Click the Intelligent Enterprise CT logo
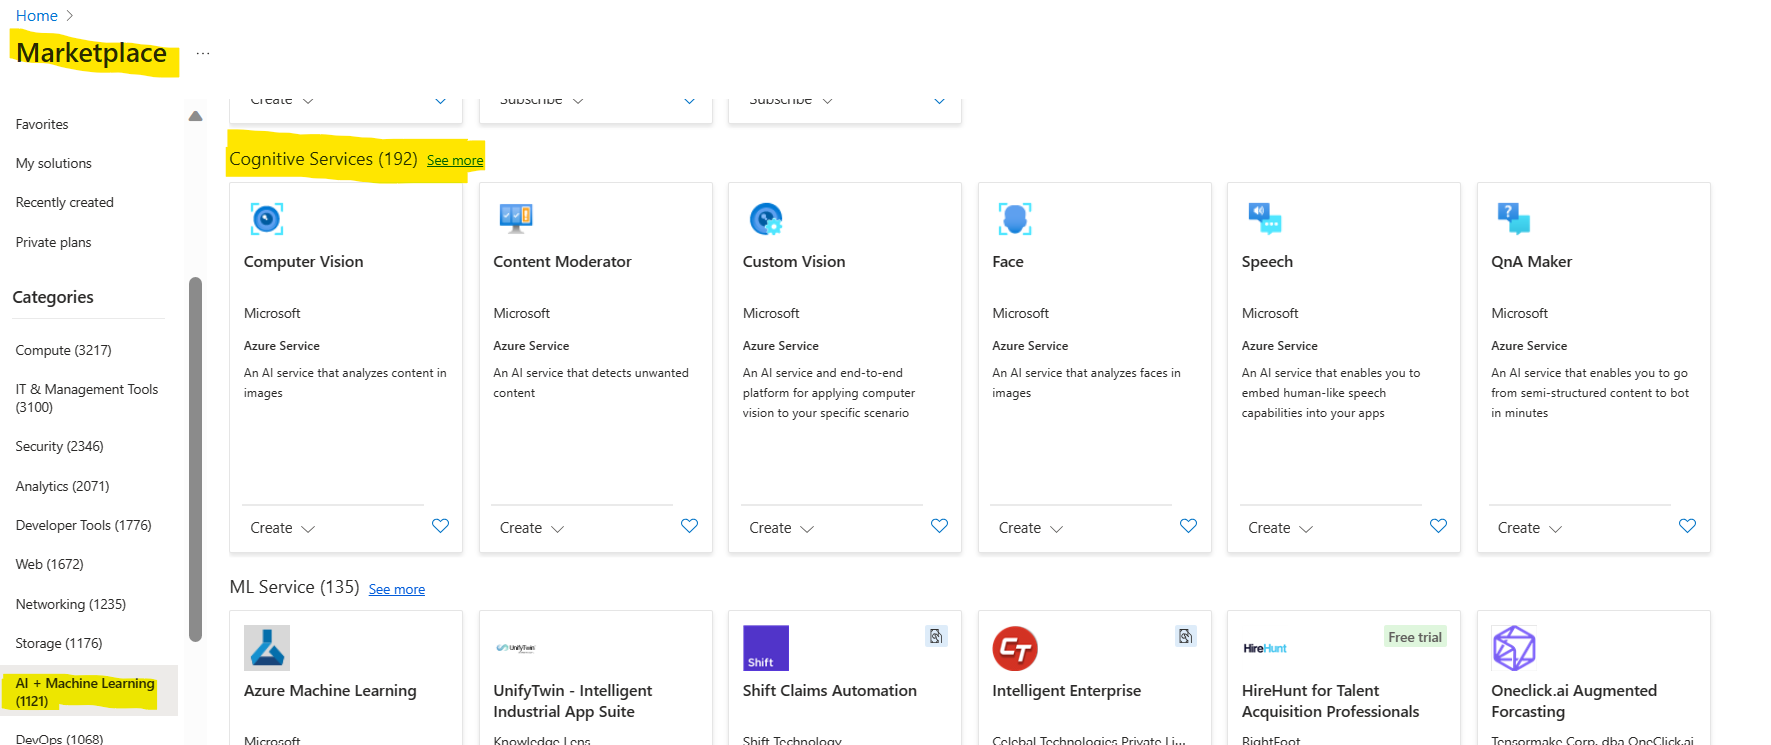 (1015, 648)
